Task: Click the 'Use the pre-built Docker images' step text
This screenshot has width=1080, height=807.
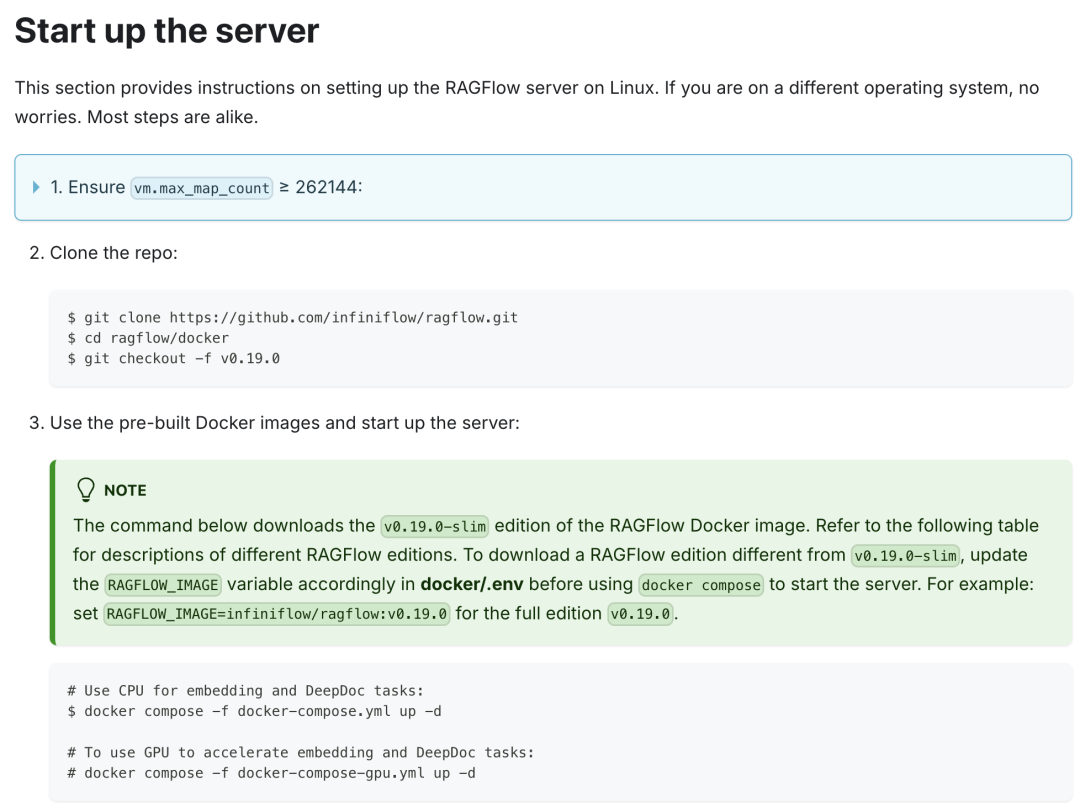Action: tap(274, 423)
